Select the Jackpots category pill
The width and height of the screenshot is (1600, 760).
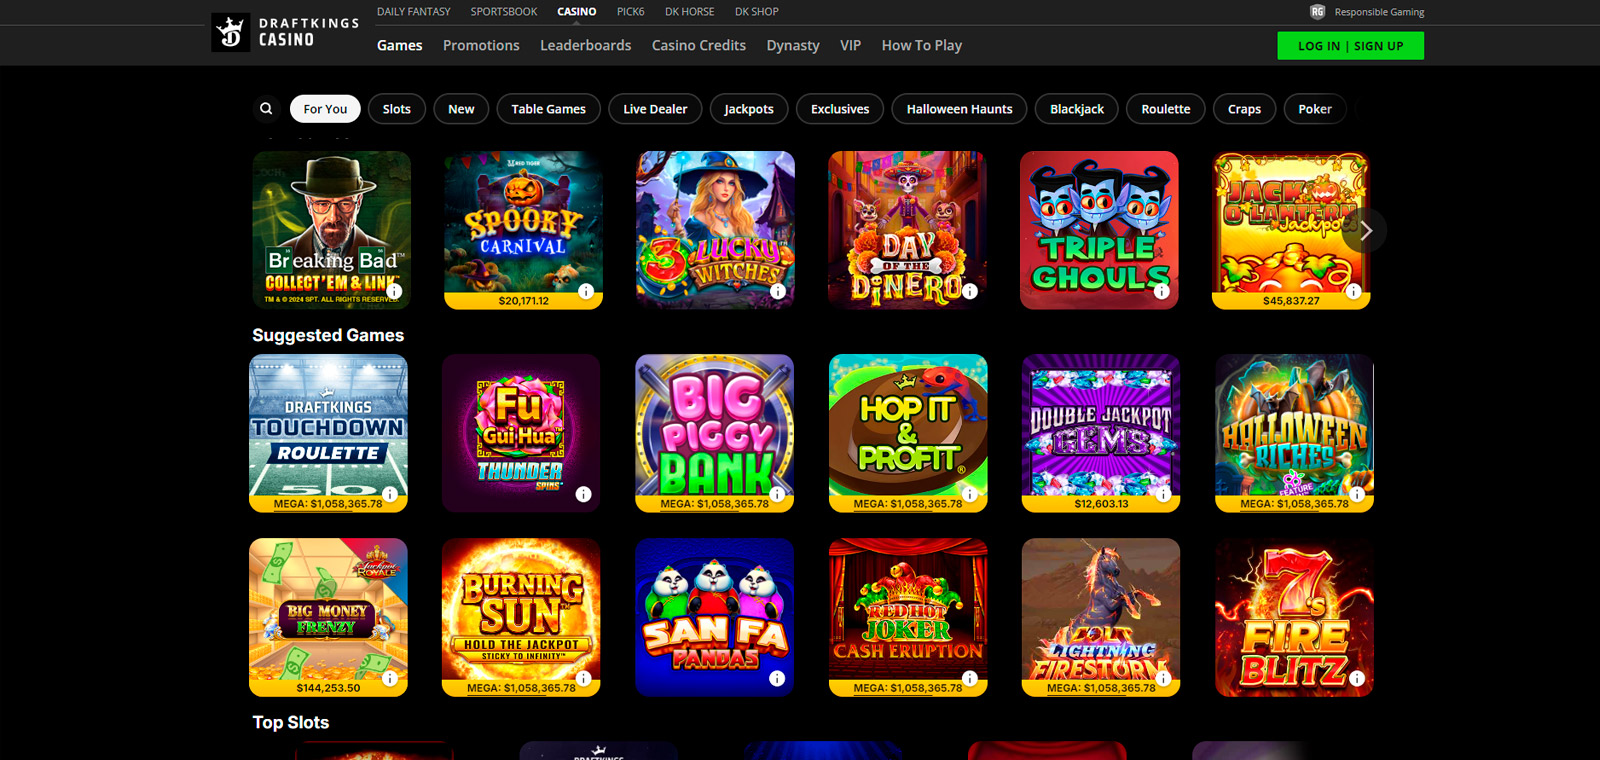click(749, 109)
